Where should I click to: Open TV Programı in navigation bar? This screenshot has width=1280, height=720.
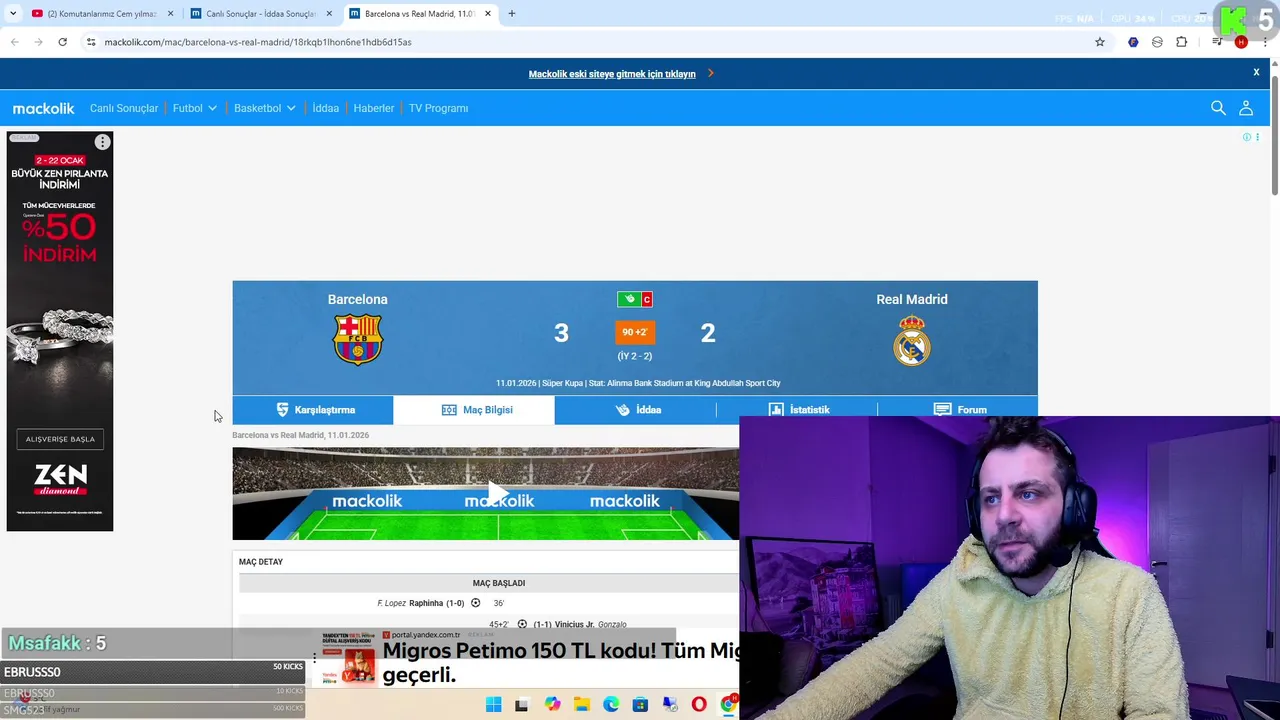coord(438,108)
